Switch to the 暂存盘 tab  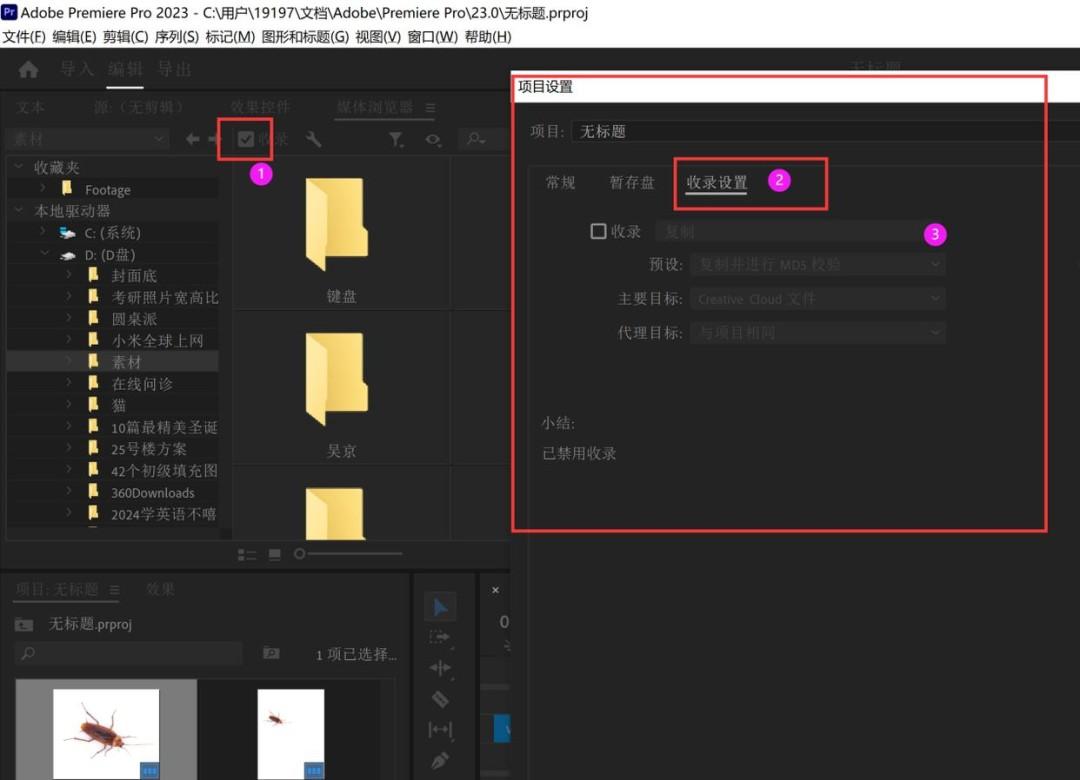coord(631,183)
